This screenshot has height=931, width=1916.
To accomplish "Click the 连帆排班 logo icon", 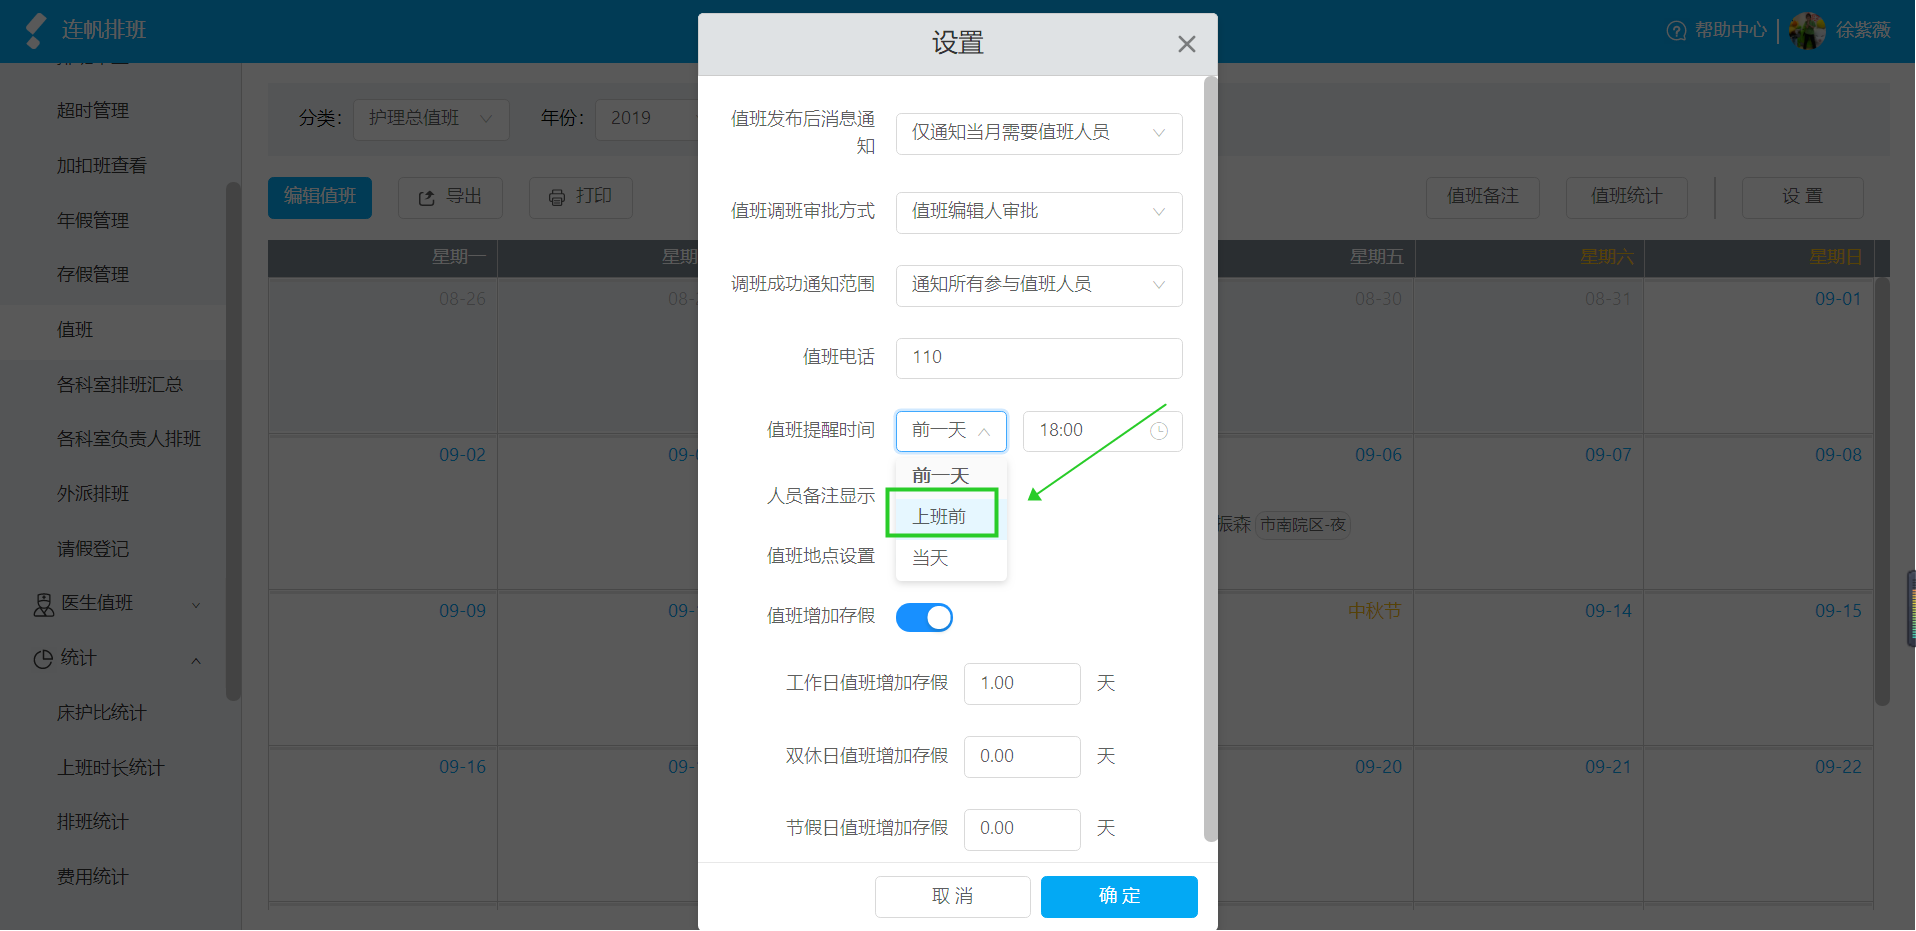I will [36, 30].
